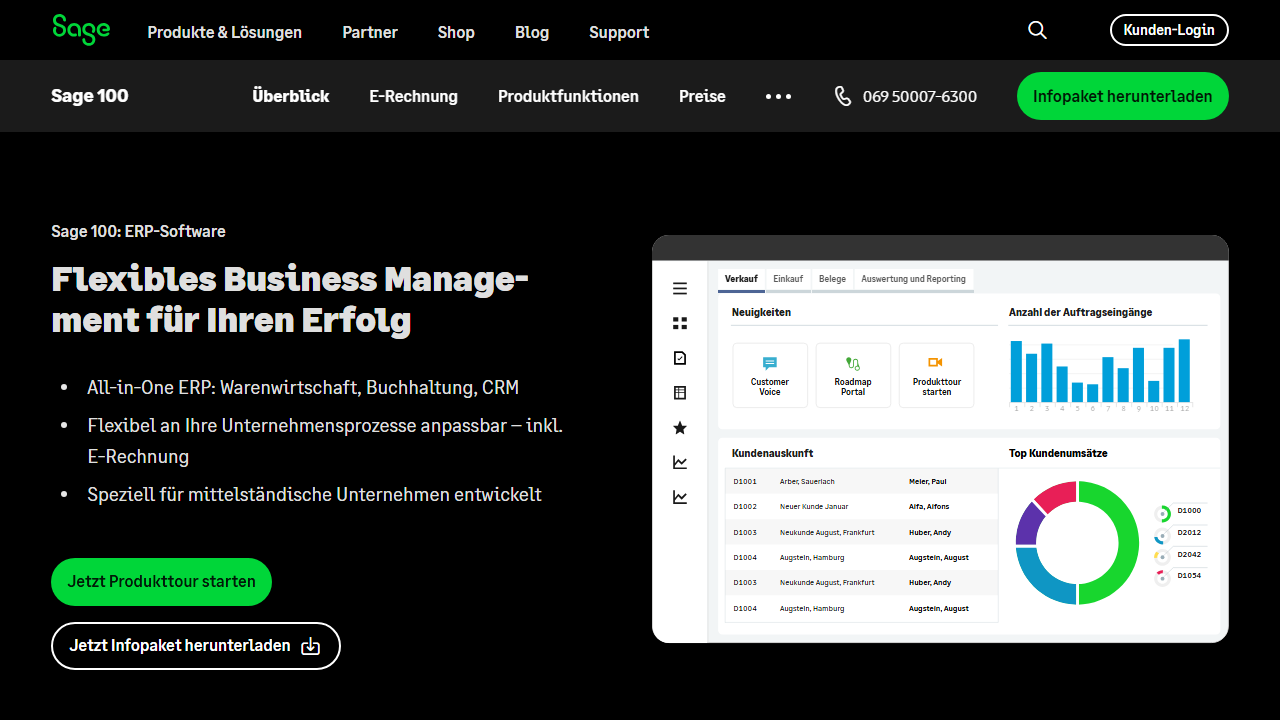Click the Sage logo
The width and height of the screenshot is (1280, 720).
pos(81,30)
